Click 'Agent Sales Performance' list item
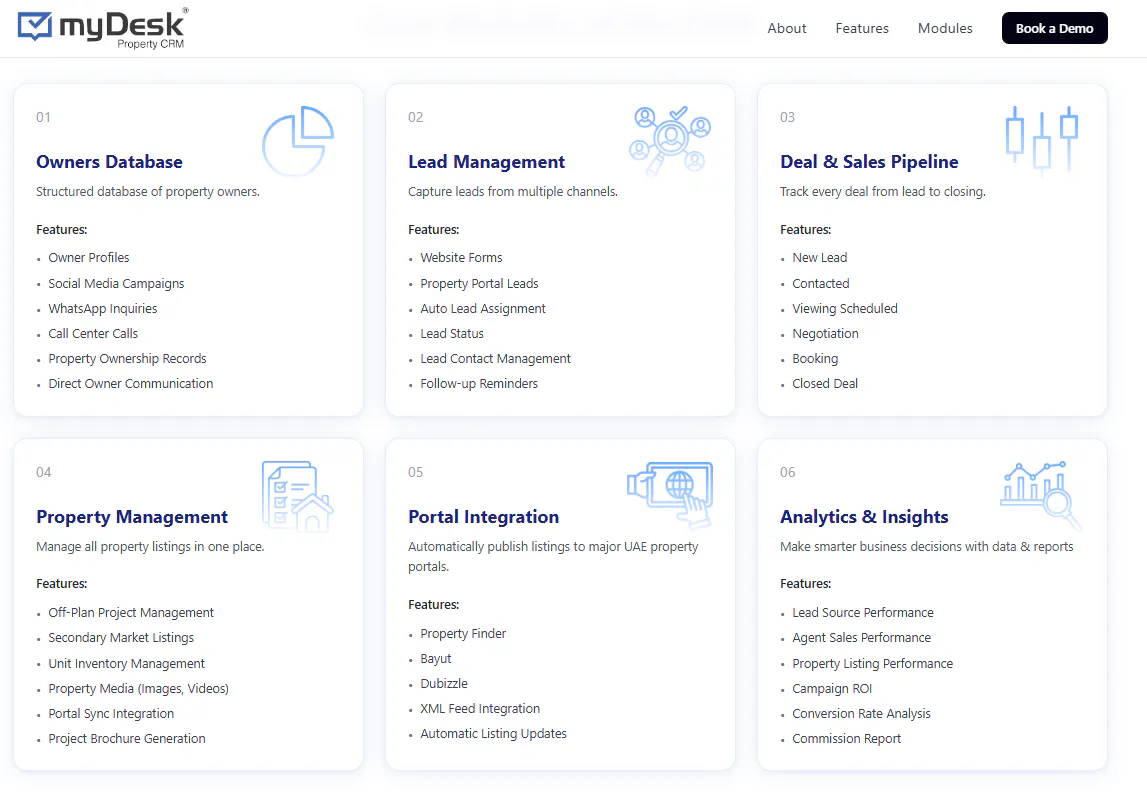Screen dimensions: 1147x797 (861, 638)
